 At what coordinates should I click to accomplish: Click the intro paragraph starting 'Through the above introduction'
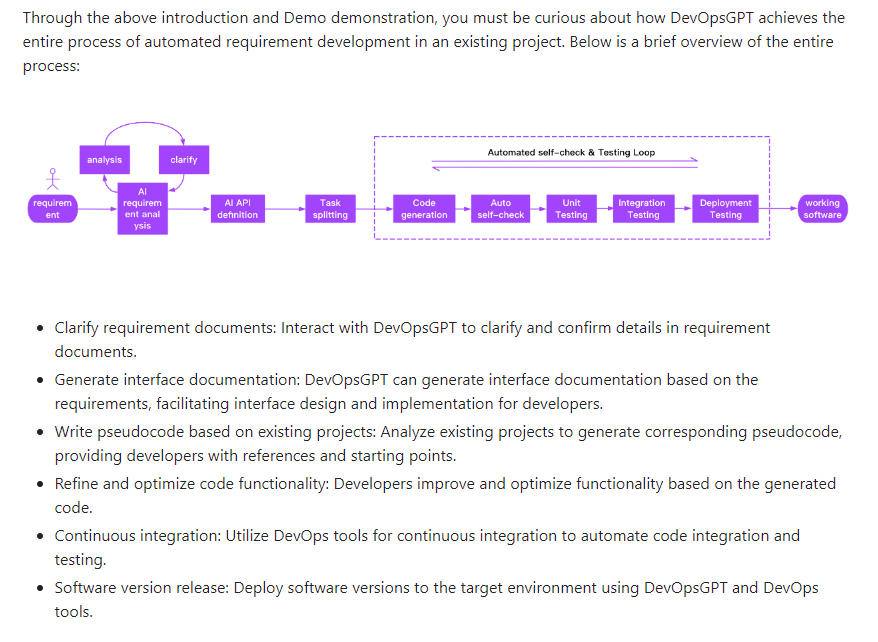pos(433,42)
